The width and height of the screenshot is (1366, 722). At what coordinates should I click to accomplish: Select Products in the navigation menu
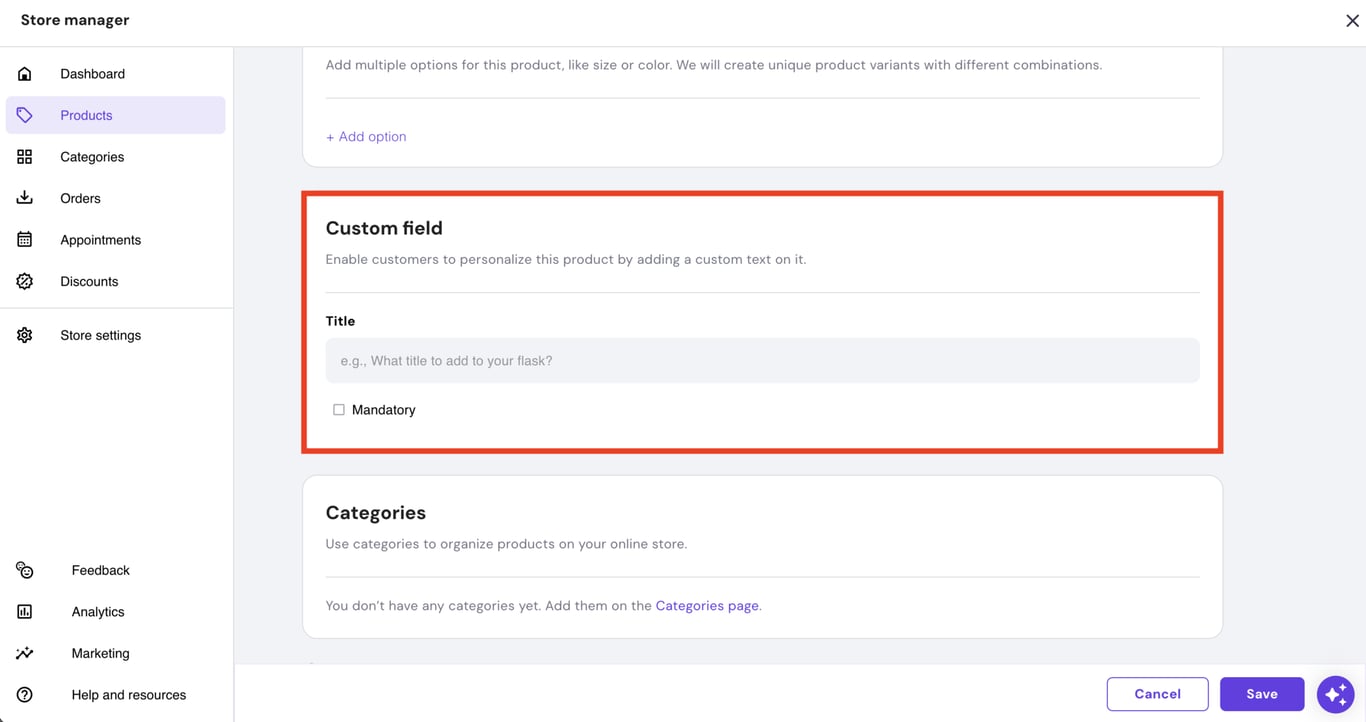tap(86, 115)
